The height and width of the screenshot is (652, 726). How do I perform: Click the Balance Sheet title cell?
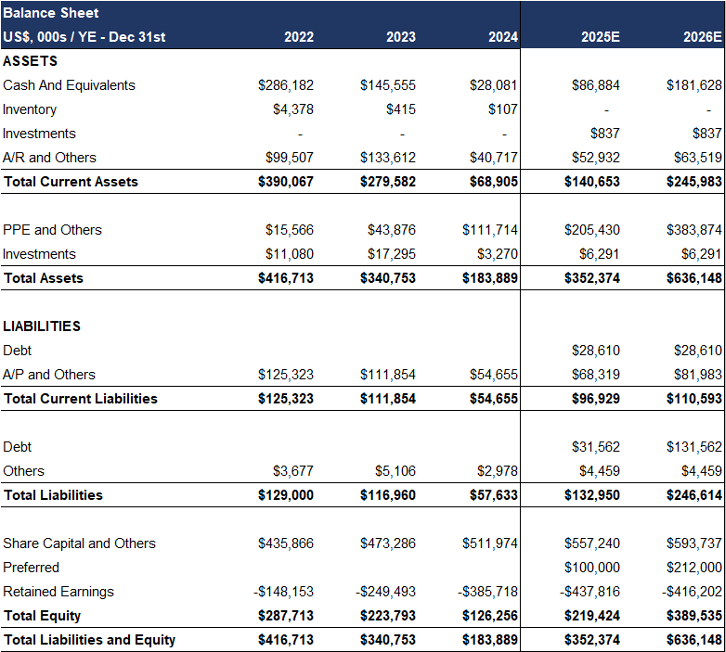pos(50,14)
